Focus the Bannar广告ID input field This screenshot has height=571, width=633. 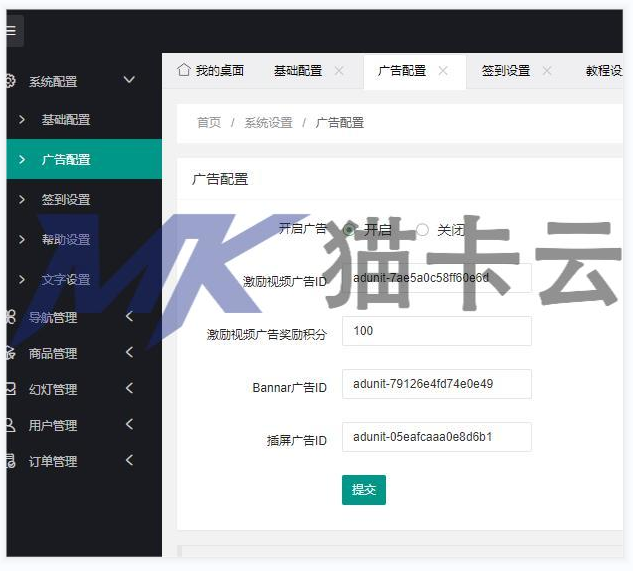437,384
